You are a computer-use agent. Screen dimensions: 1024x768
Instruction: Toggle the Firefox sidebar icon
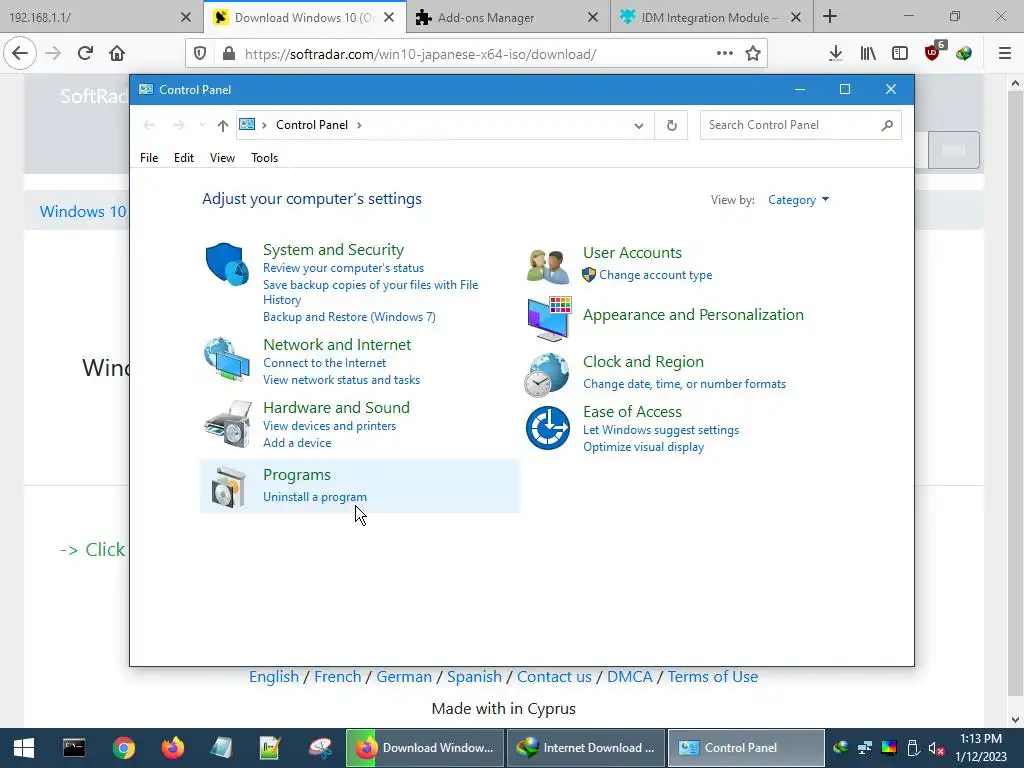[x=900, y=54]
